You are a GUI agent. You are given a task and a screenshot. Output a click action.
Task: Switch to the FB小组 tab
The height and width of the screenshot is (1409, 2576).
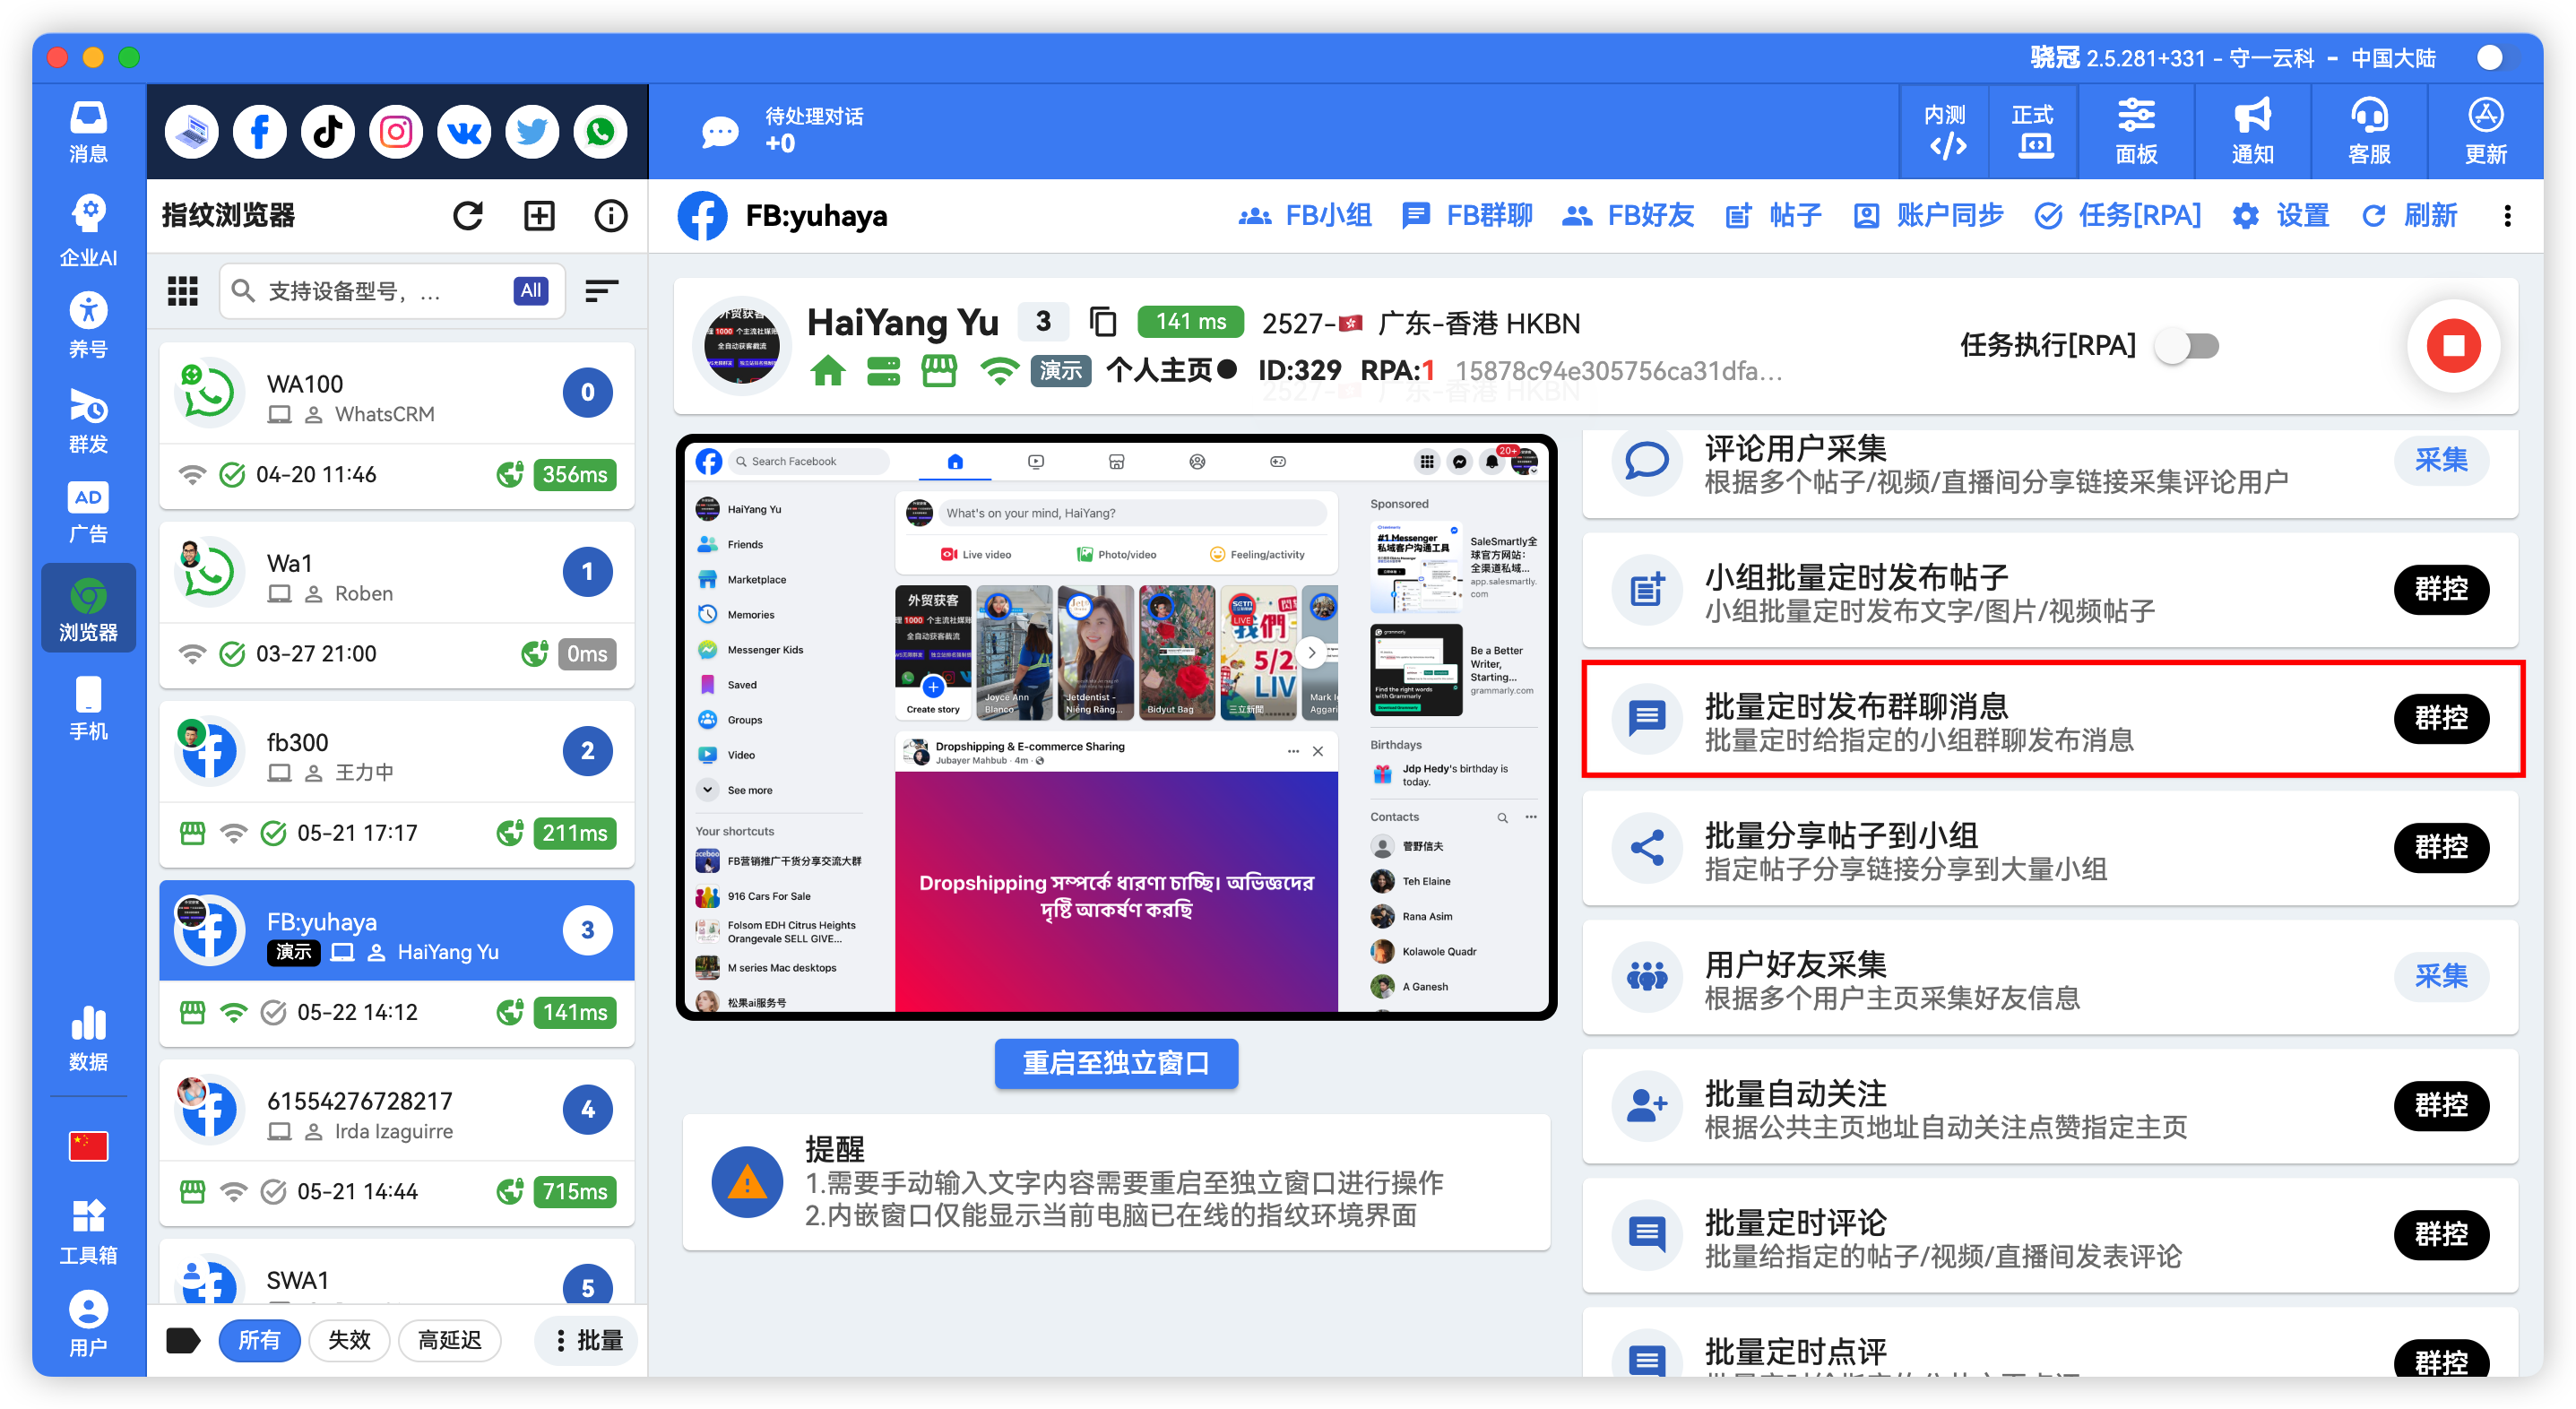(1307, 215)
